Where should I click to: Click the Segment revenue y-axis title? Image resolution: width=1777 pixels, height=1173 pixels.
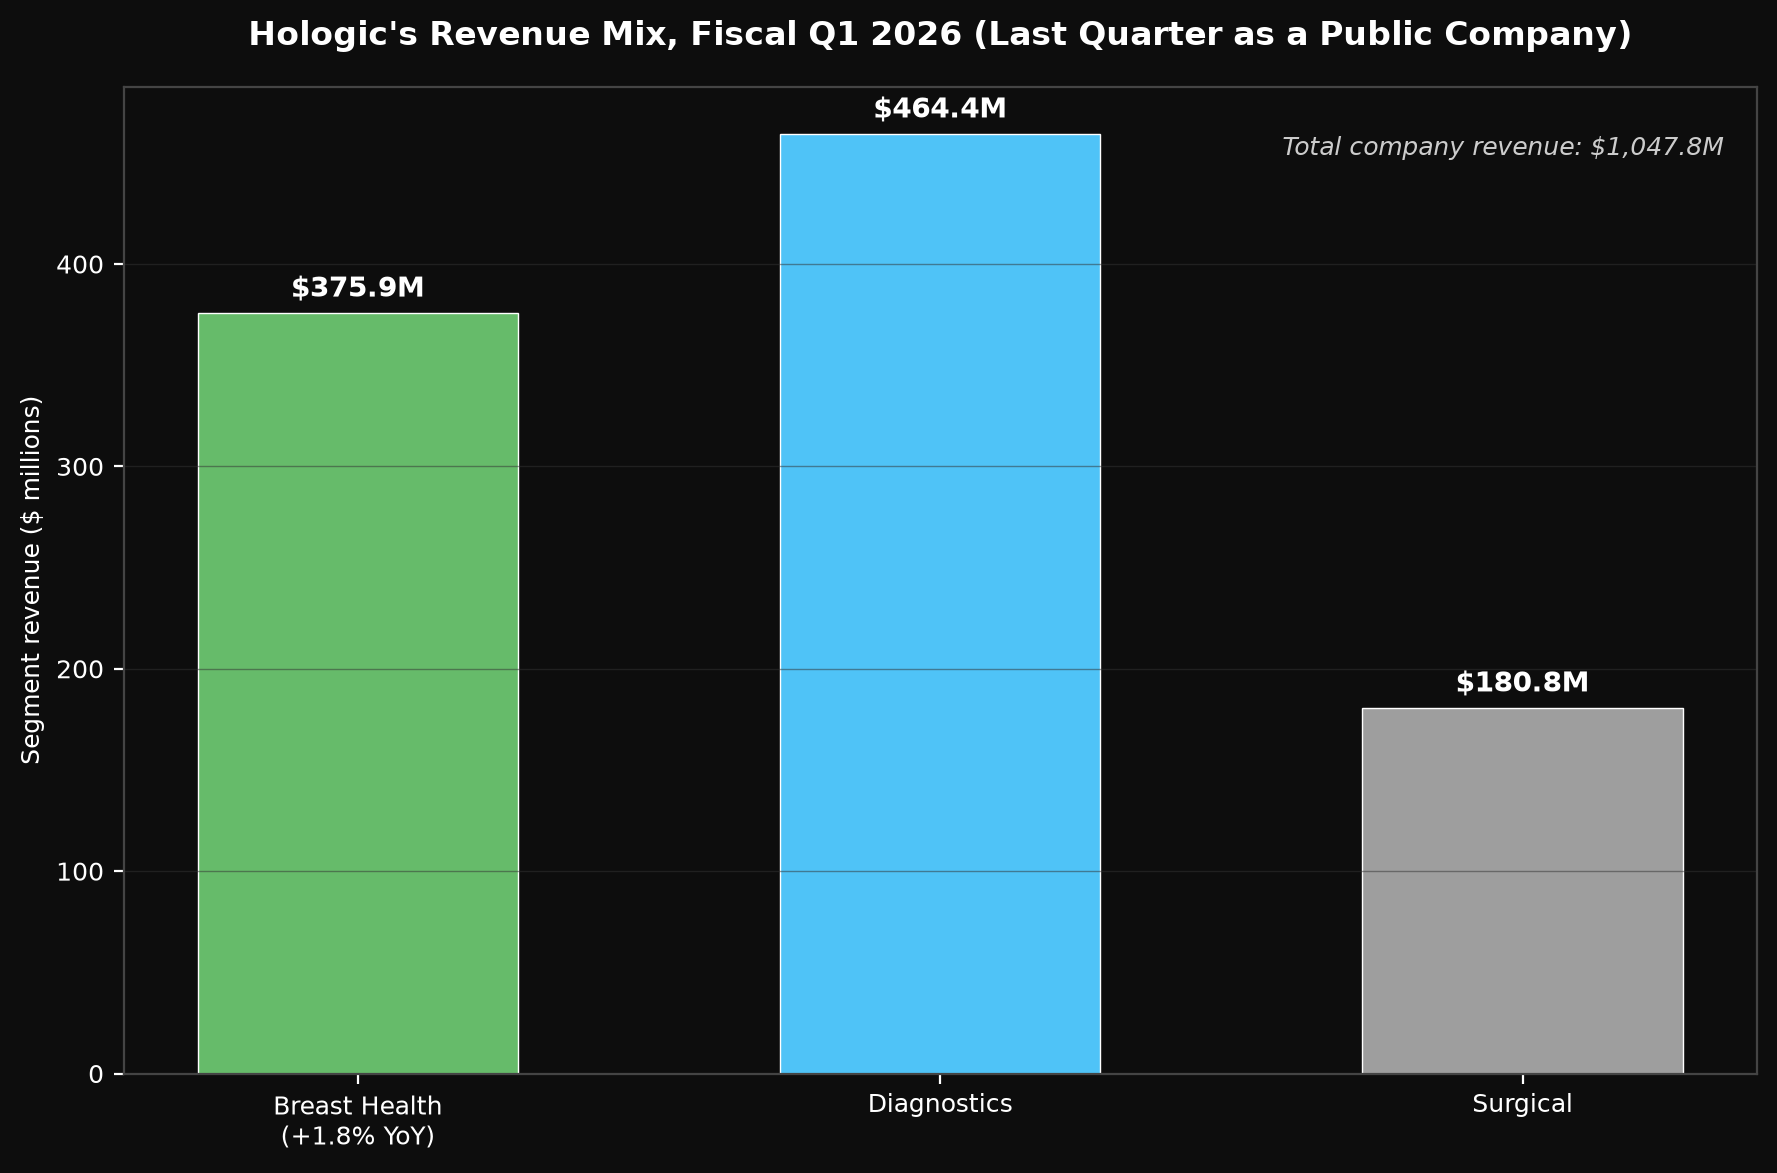point(32,580)
